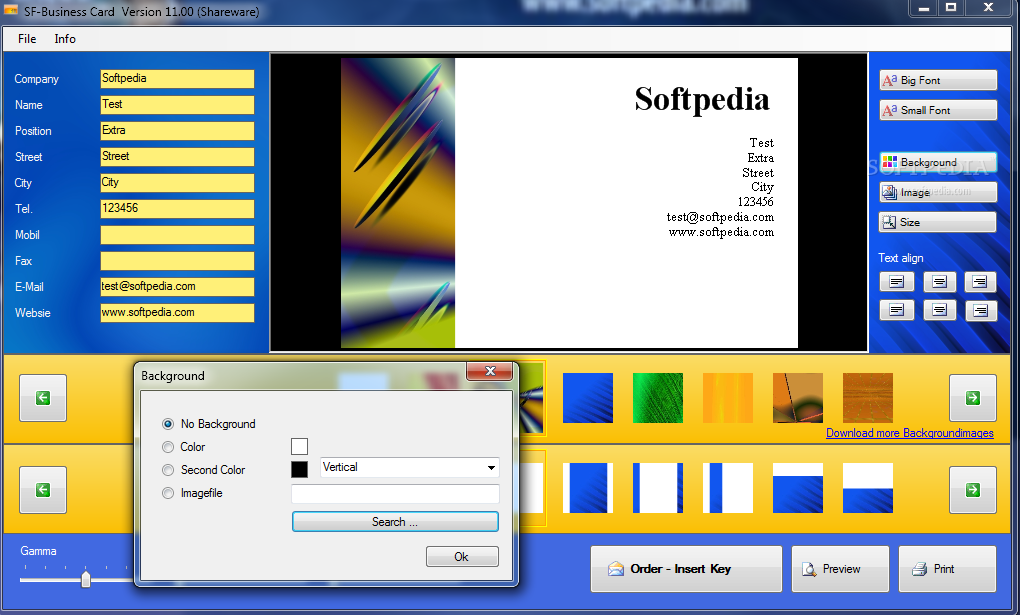Click previous arrow on background images row

coord(43,398)
